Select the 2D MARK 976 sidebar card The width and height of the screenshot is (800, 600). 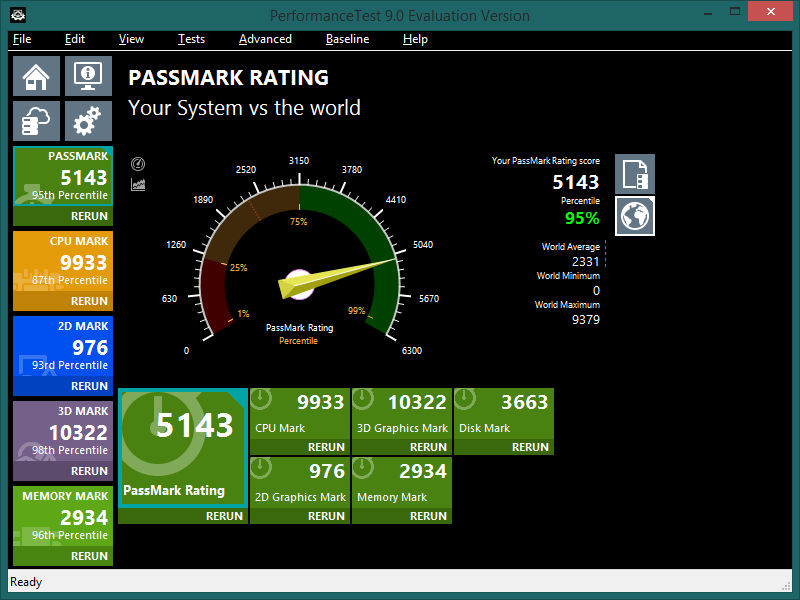63,346
